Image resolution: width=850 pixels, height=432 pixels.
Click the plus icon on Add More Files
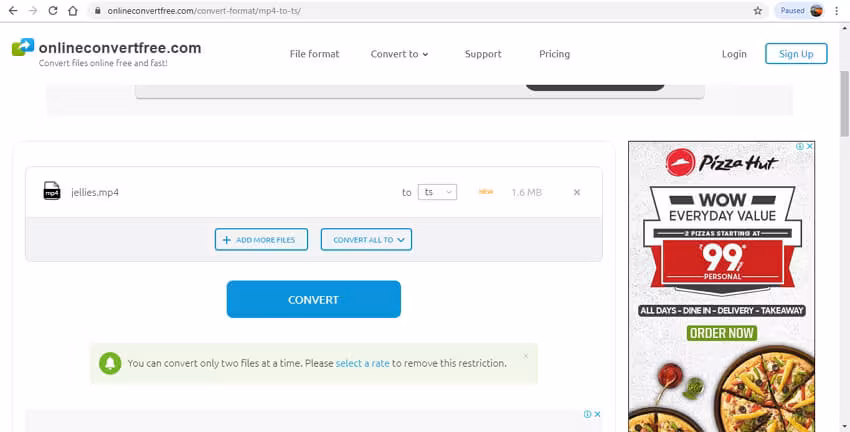(227, 240)
